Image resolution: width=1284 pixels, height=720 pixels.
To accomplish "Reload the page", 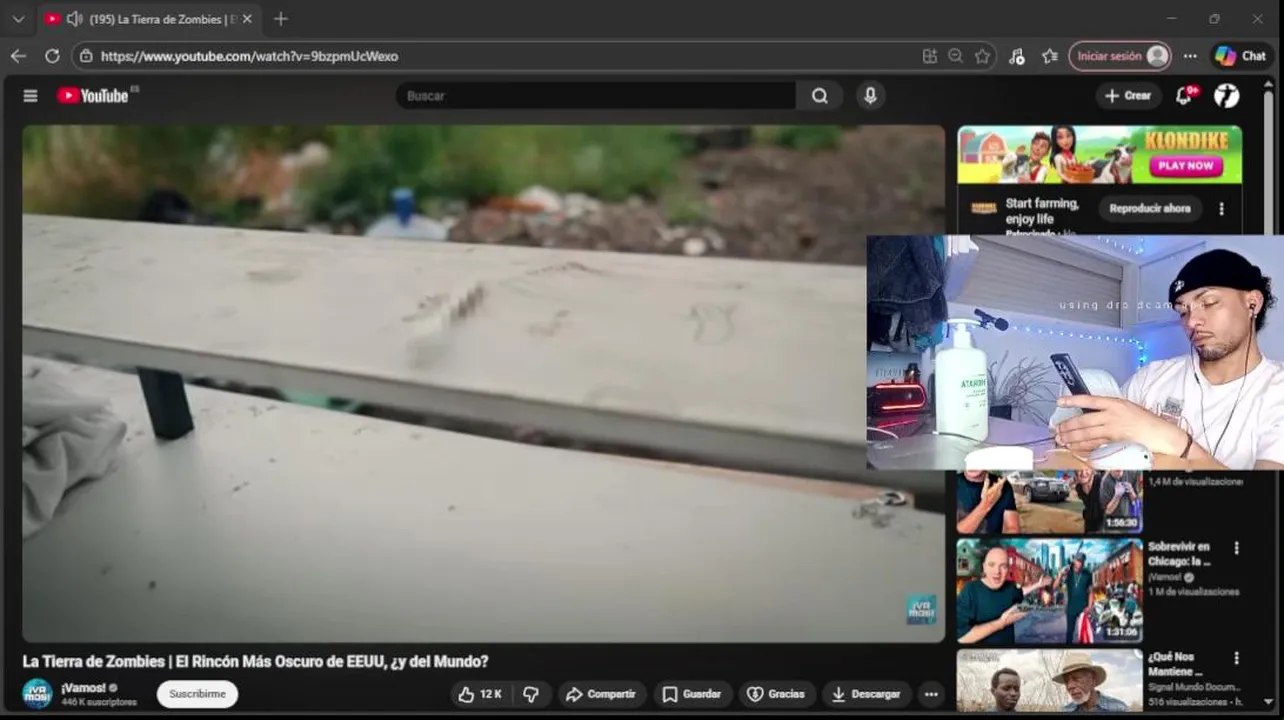I will [x=52, y=56].
